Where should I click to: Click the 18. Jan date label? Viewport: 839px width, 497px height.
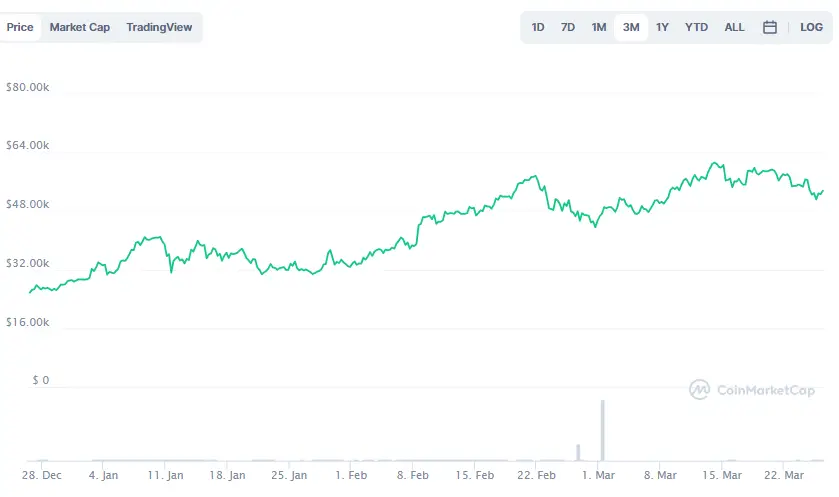(227, 475)
